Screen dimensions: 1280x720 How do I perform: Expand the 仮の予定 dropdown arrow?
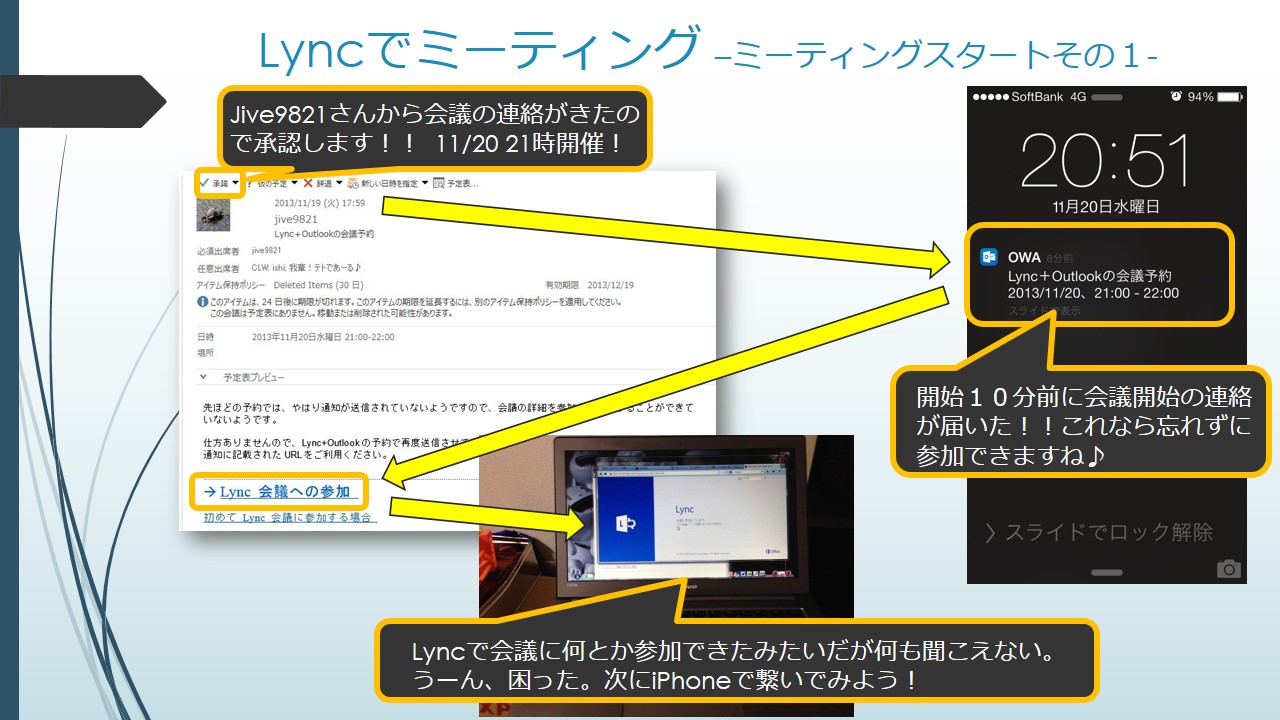point(293,183)
